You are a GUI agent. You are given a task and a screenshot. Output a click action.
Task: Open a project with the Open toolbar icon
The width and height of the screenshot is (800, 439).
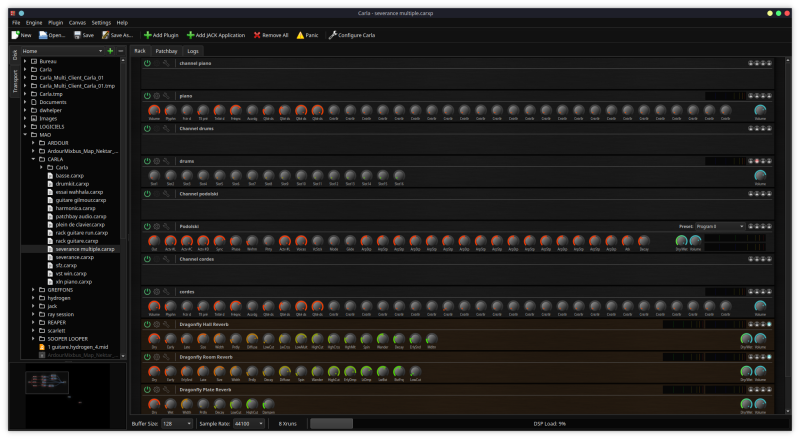[x=43, y=35]
